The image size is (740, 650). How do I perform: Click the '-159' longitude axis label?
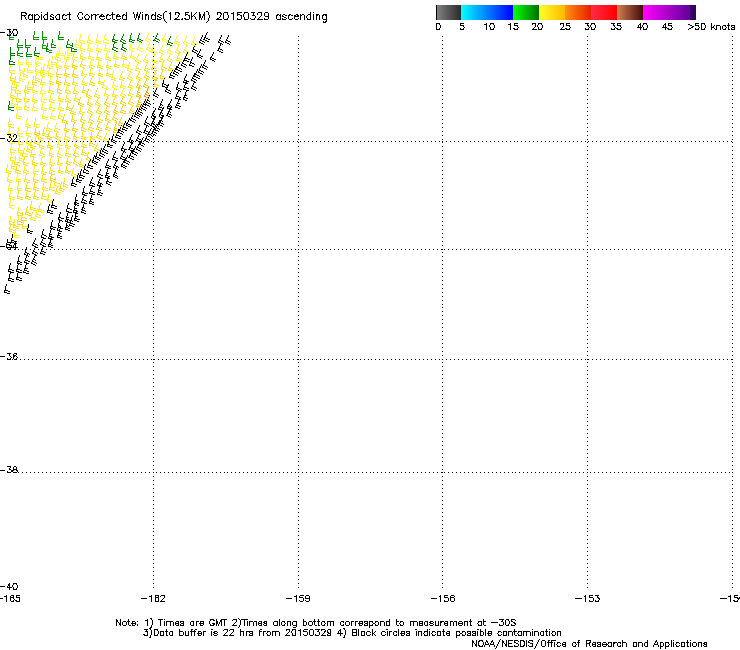(298, 599)
